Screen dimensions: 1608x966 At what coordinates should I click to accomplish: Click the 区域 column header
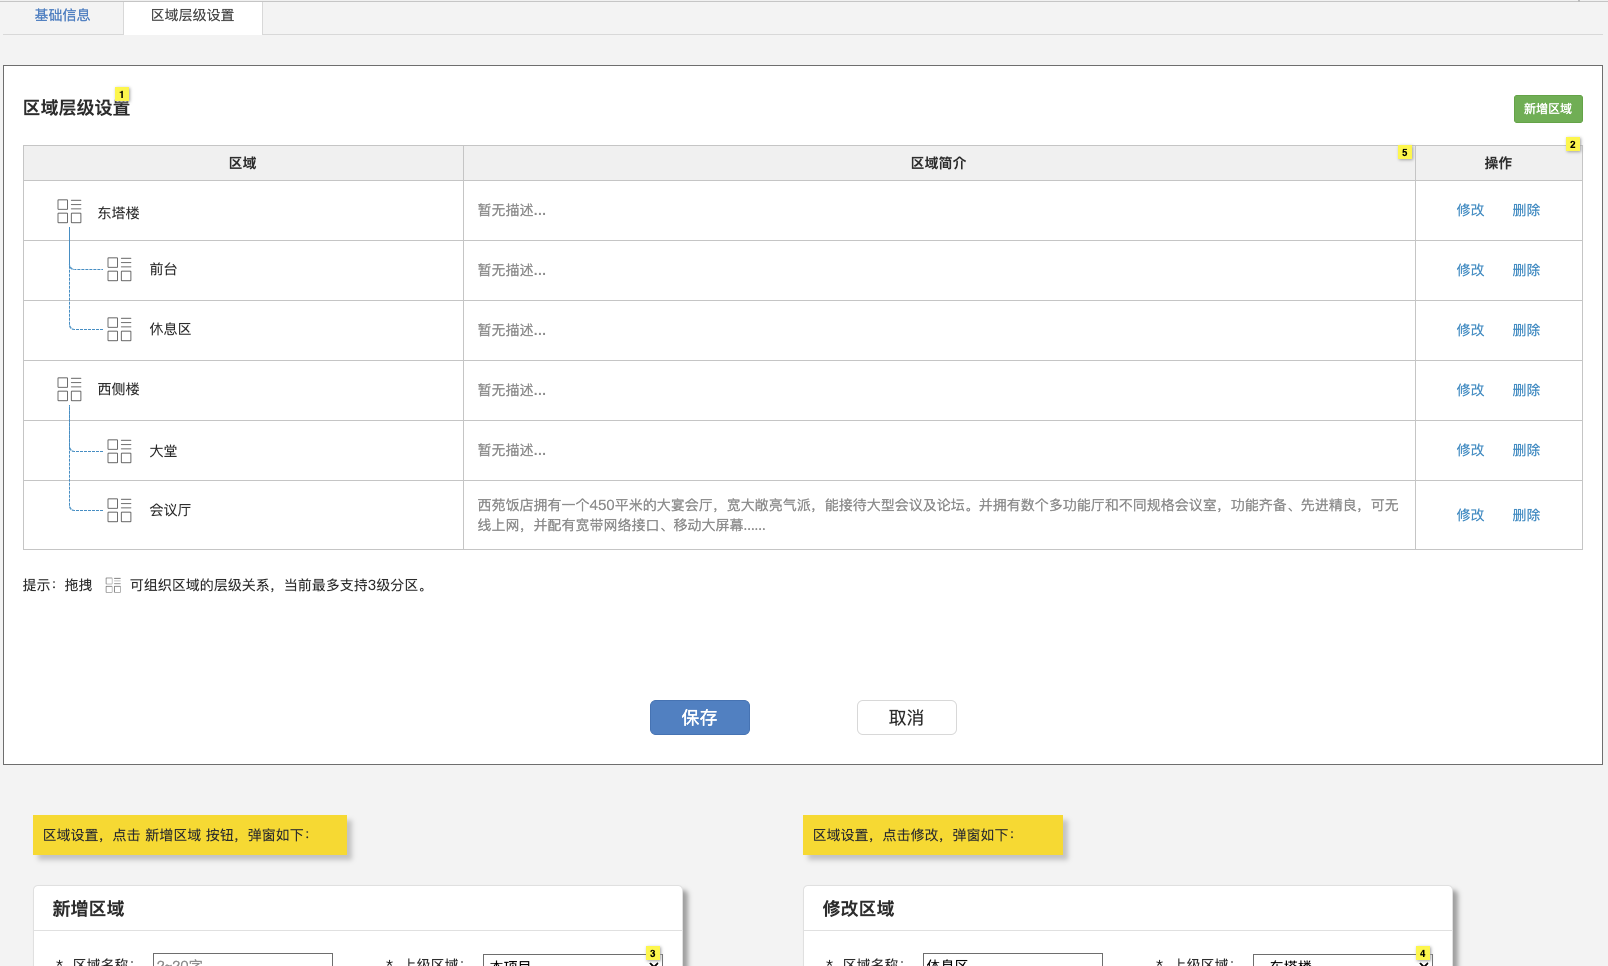click(x=243, y=163)
